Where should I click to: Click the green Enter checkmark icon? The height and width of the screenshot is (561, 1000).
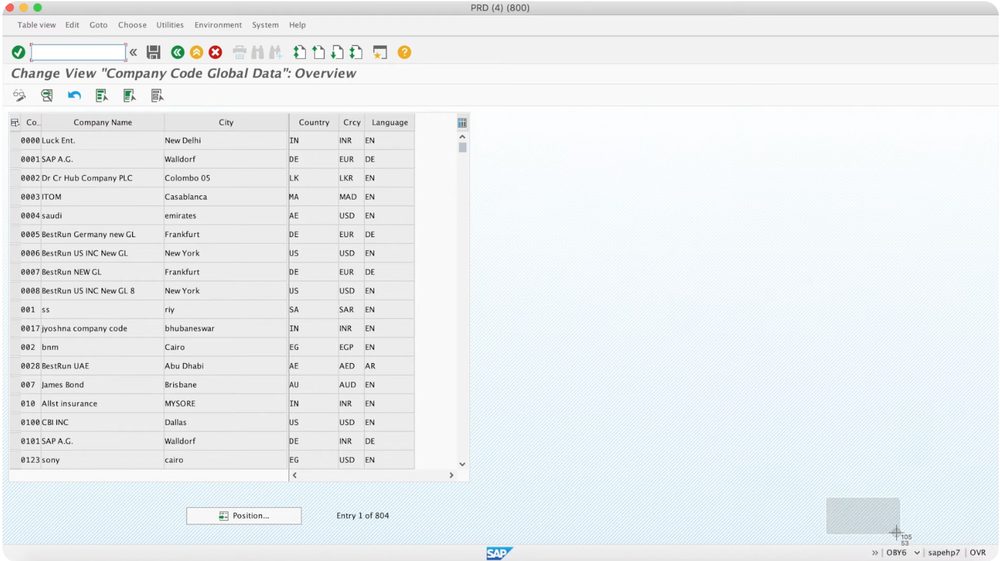18,52
